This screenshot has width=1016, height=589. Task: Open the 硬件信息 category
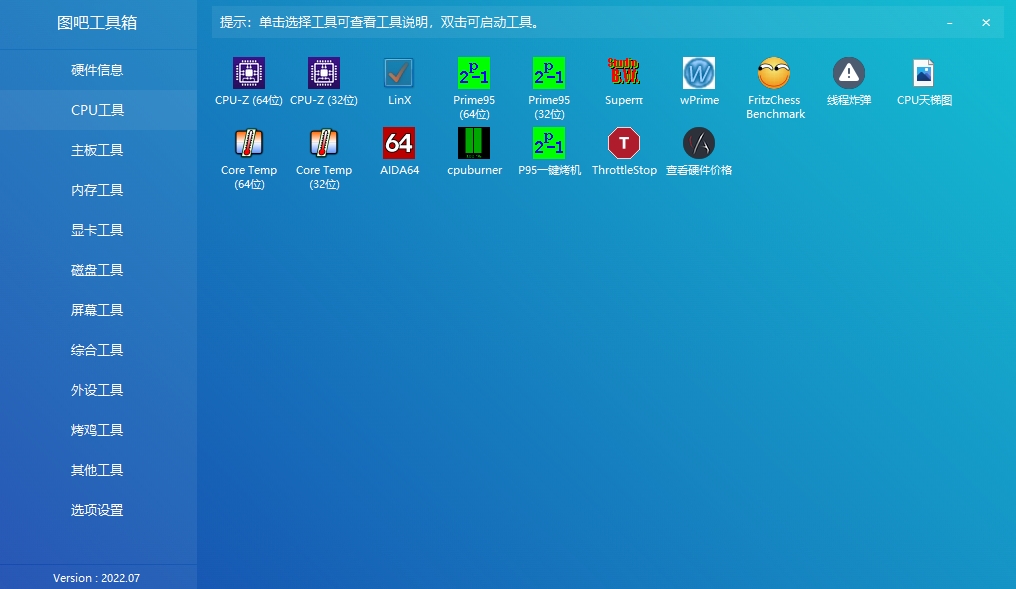98,70
